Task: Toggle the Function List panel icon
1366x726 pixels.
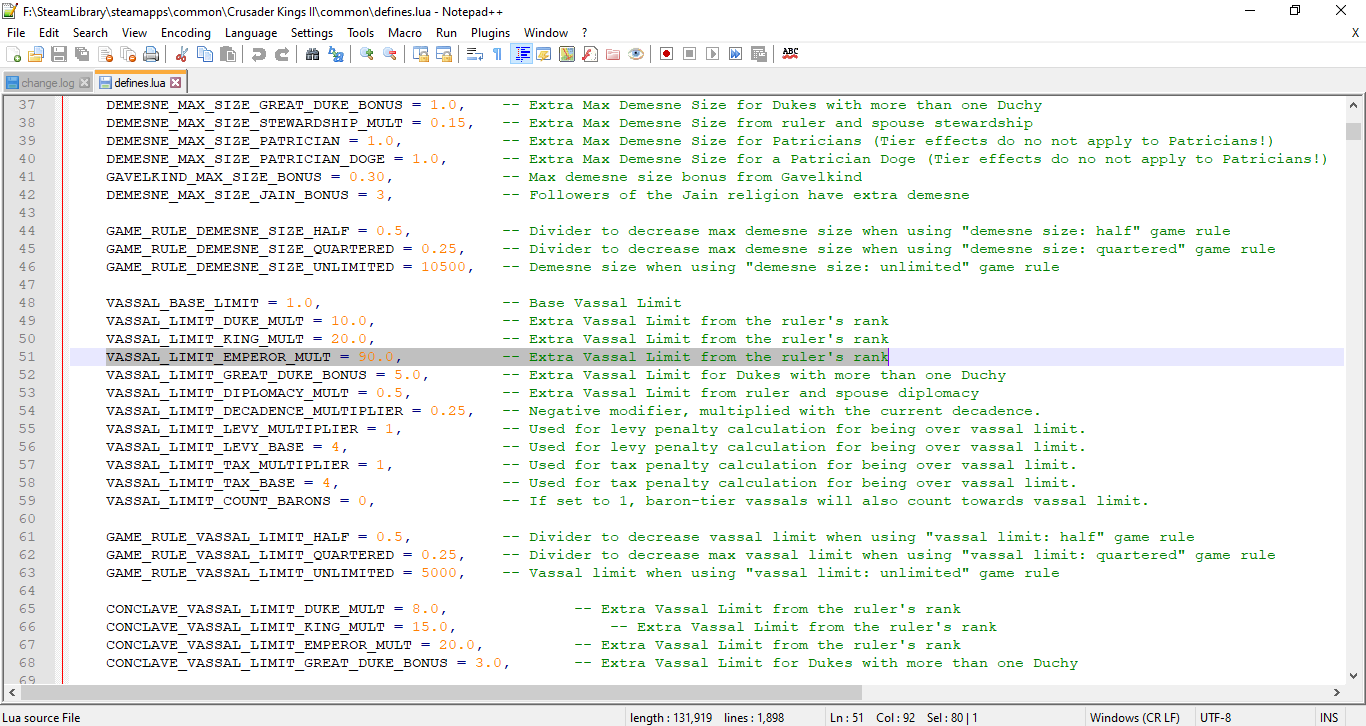Action: (x=590, y=54)
